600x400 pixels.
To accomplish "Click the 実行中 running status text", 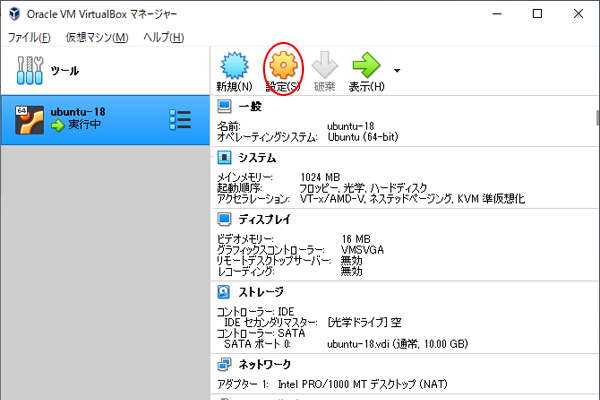I will coord(85,124).
